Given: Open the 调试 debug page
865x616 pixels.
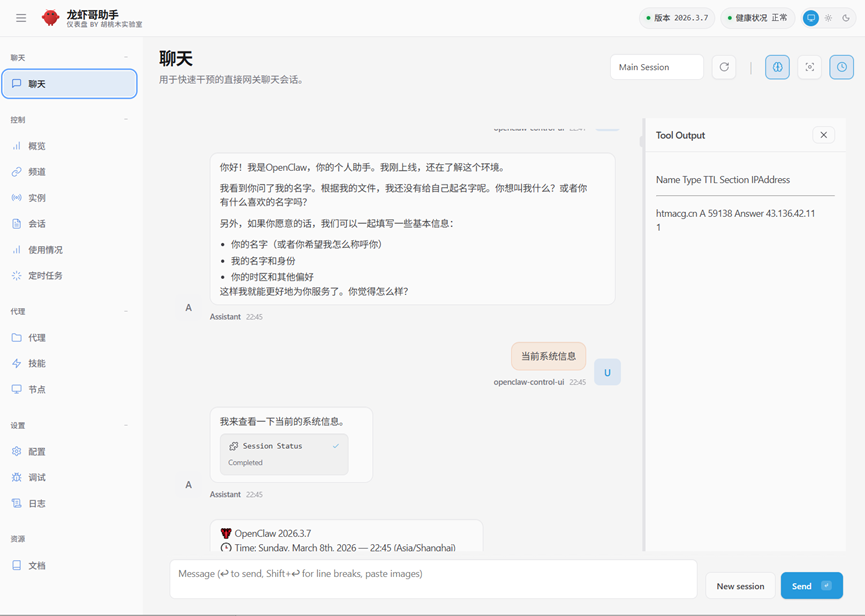Looking at the screenshot, I should (37, 478).
